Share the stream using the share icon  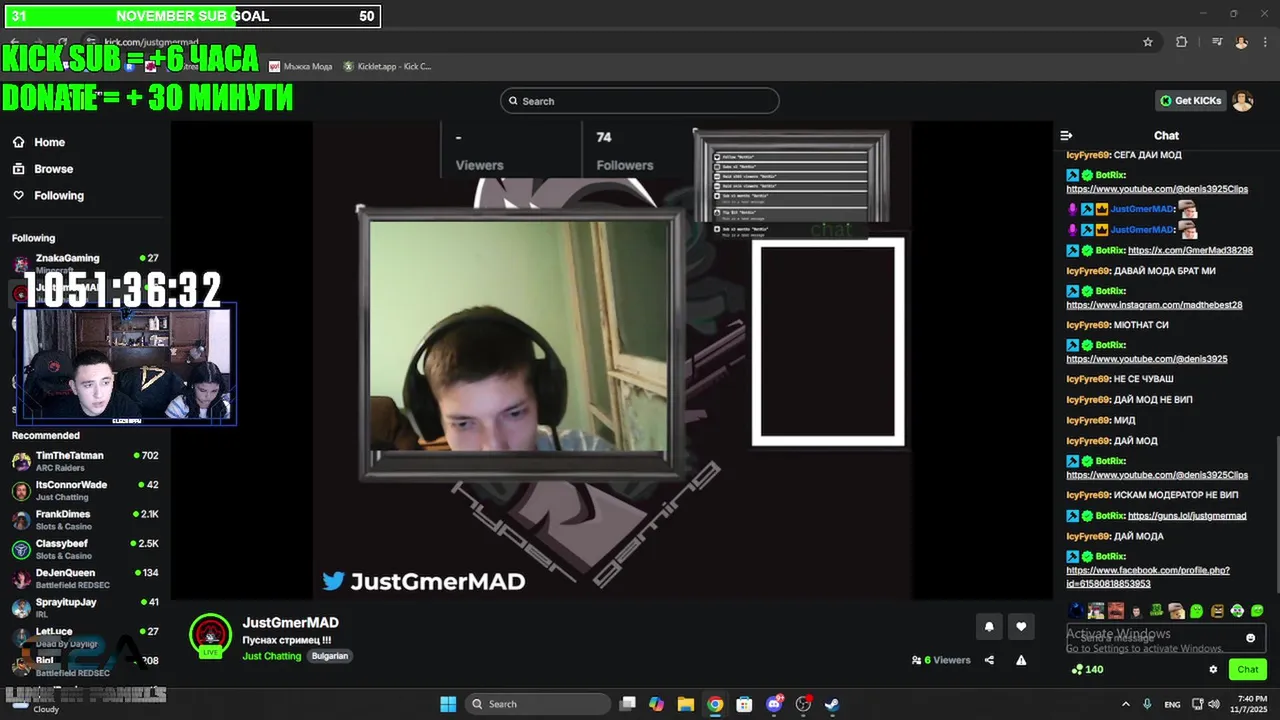[x=989, y=660]
